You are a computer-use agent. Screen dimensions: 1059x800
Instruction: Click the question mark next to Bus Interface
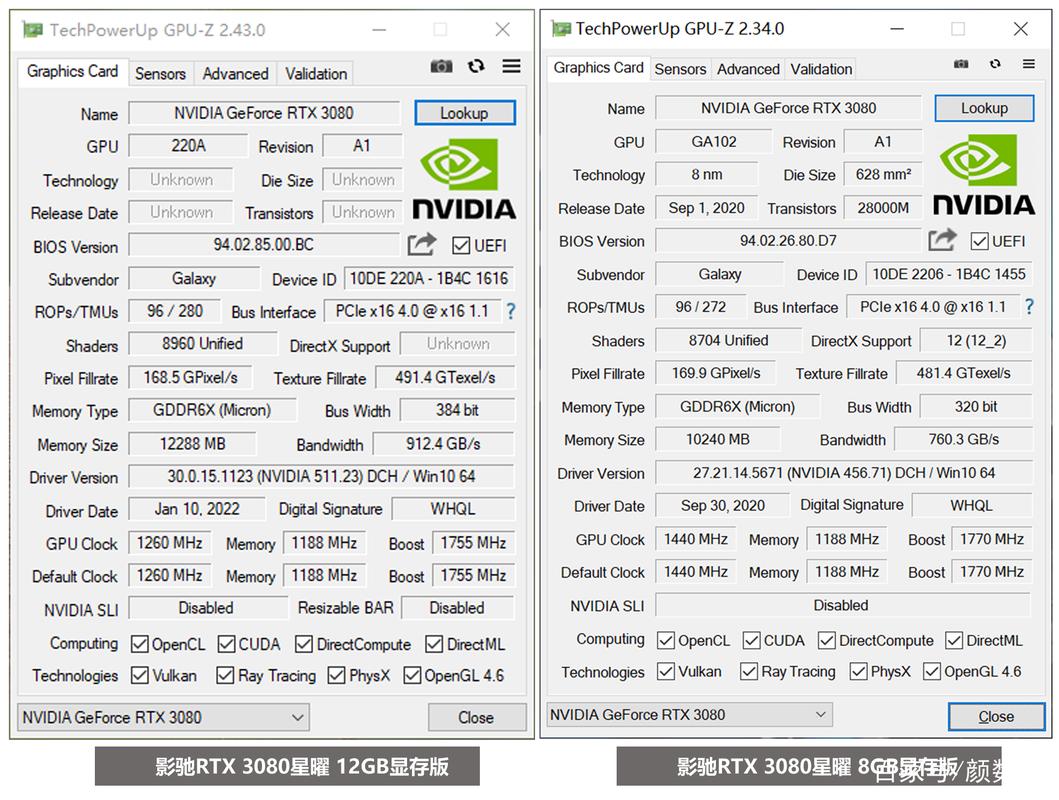point(510,311)
